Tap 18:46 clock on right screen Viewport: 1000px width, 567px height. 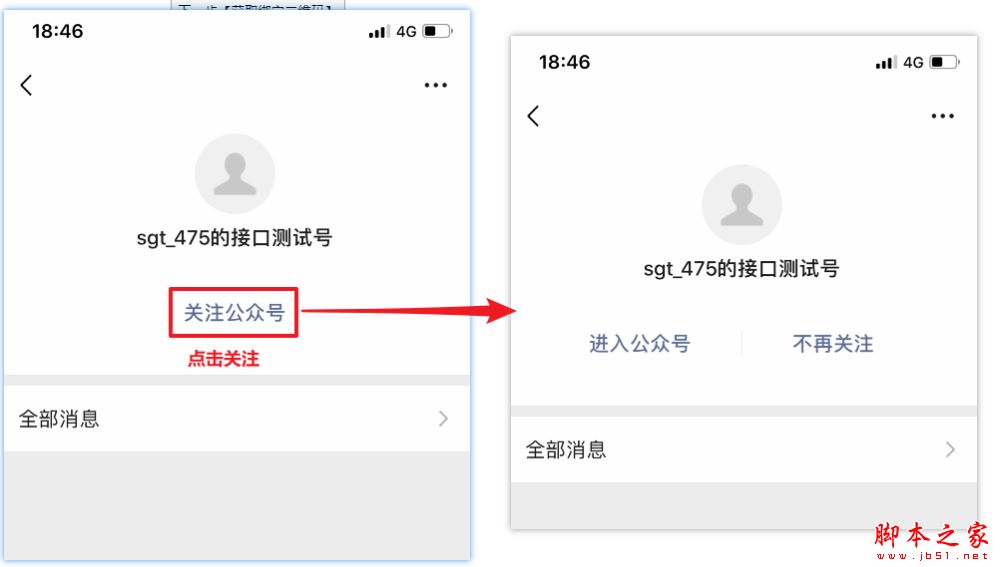[564, 62]
